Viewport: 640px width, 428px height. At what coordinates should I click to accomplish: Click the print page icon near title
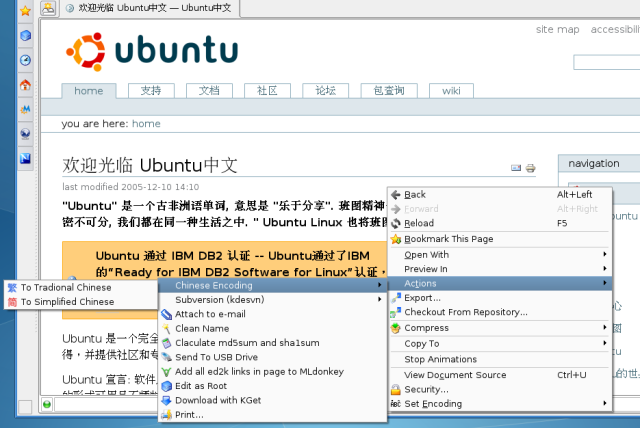530,168
